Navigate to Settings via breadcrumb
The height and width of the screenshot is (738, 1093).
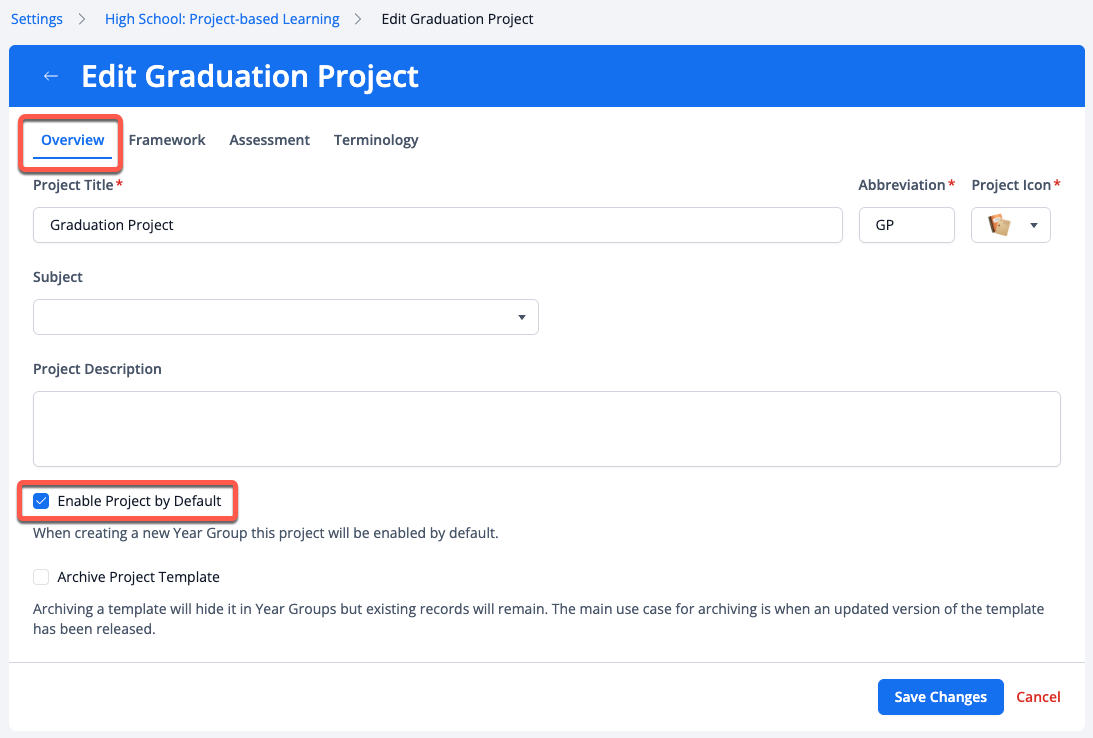37,19
